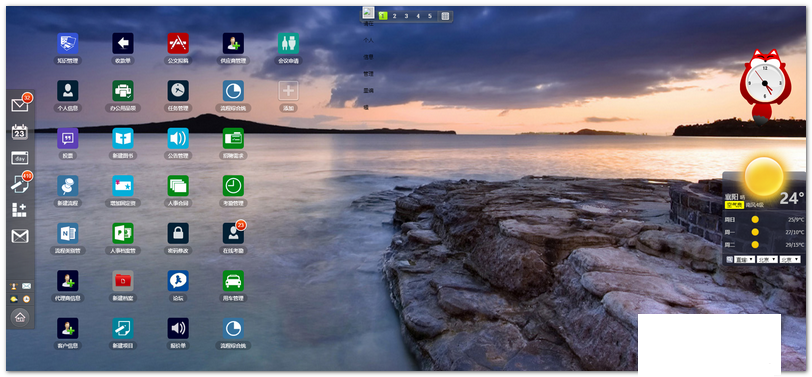The height and width of the screenshot is (377, 812).
Task: Open the 用车管理 car icon
Action: click(x=233, y=281)
